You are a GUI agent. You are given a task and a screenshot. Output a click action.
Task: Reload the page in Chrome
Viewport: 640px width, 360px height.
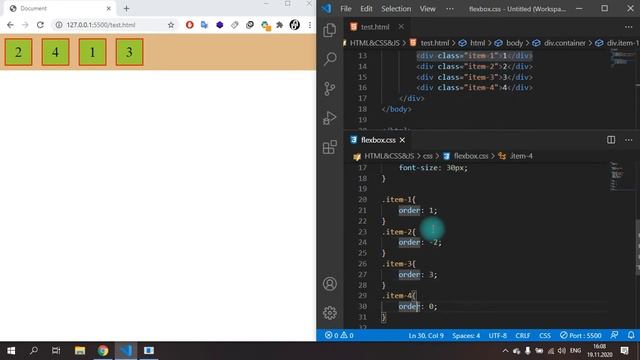[x=40, y=25]
